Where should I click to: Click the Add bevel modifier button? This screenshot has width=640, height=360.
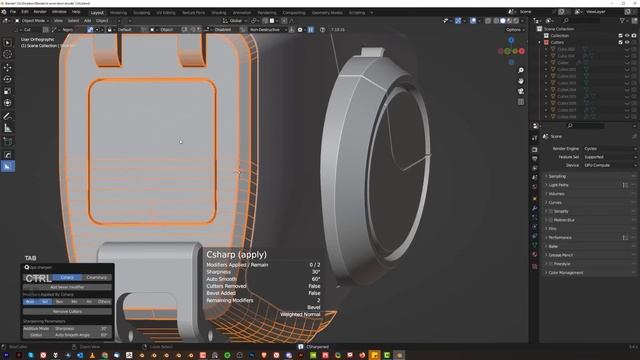67,287
